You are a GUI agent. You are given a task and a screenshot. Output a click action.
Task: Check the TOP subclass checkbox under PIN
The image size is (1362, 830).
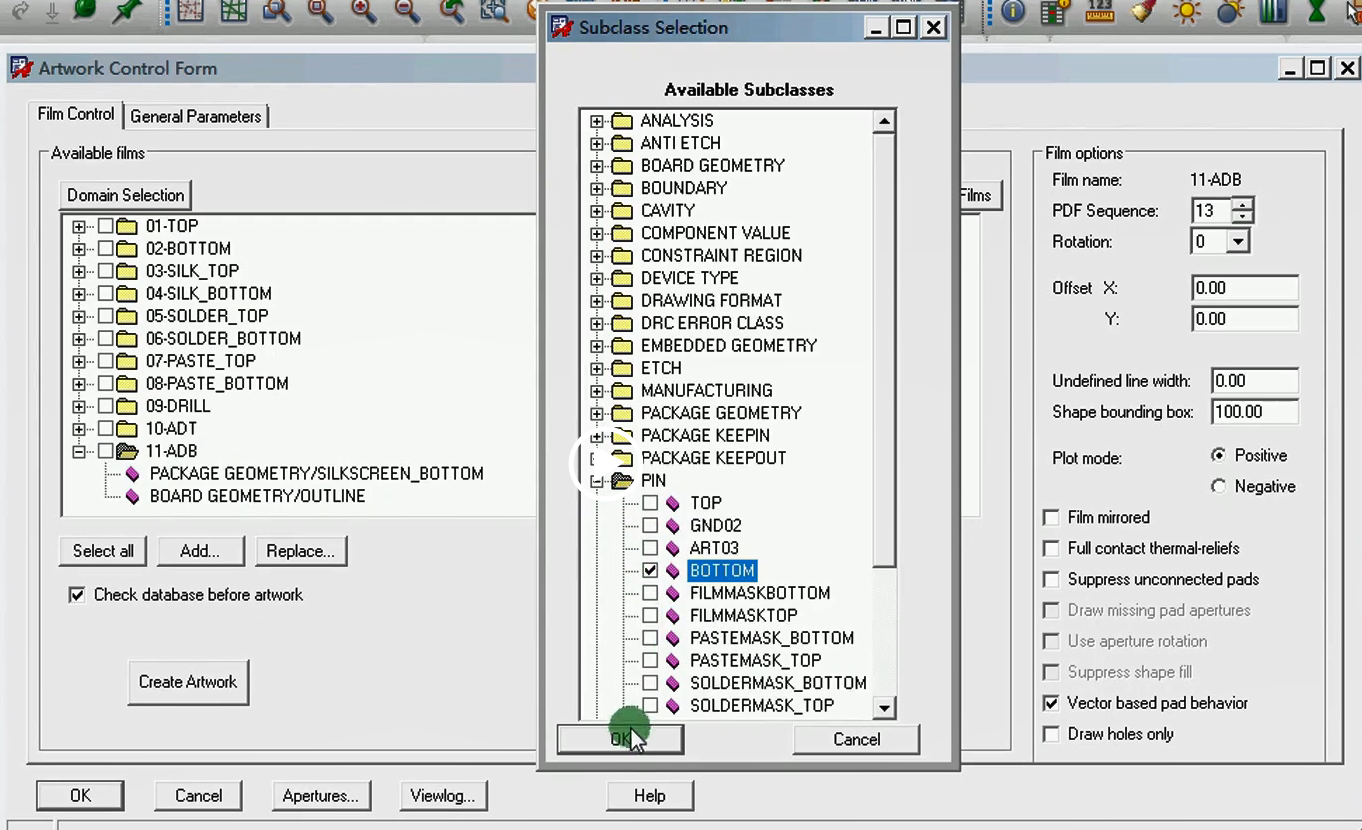coord(650,503)
